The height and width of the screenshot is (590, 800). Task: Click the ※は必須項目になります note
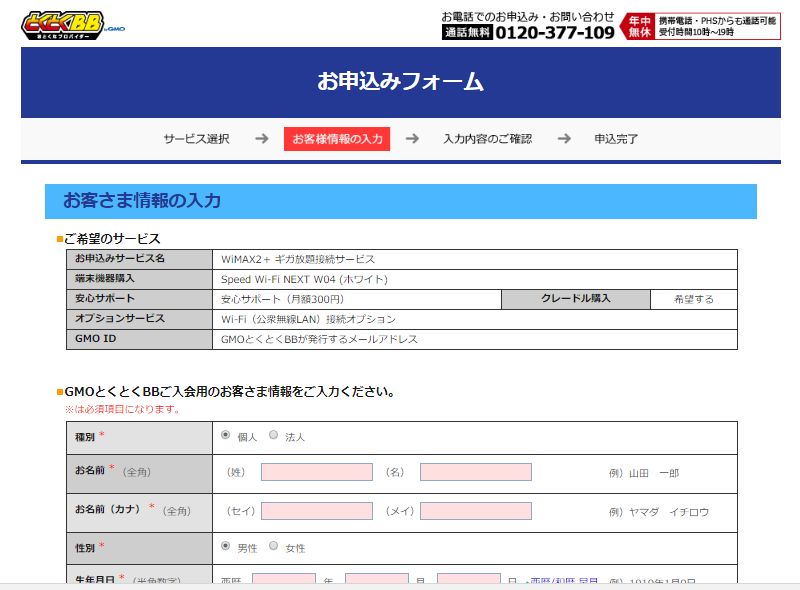[122, 409]
